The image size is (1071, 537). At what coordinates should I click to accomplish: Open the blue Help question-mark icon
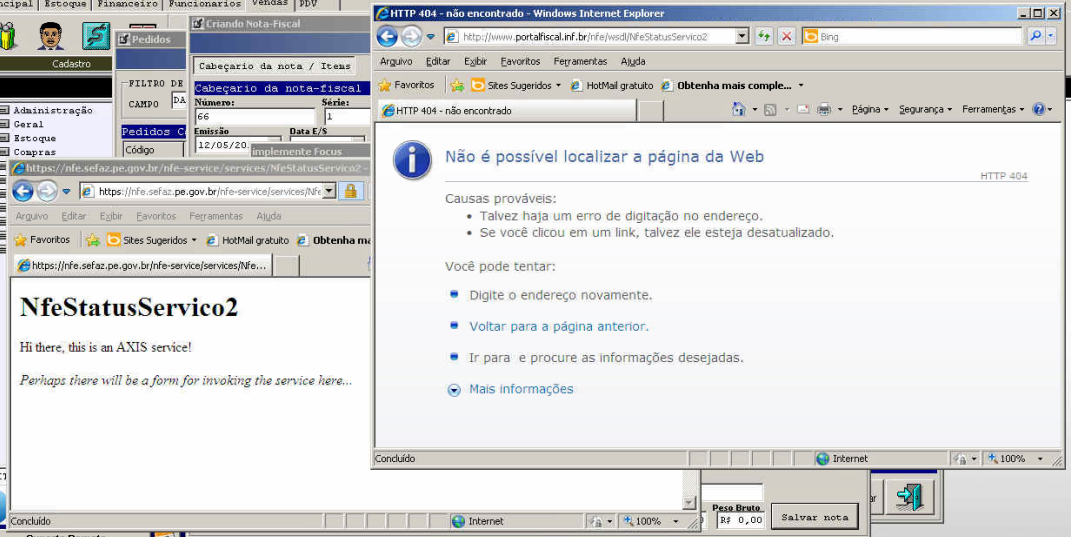tap(1039, 109)
